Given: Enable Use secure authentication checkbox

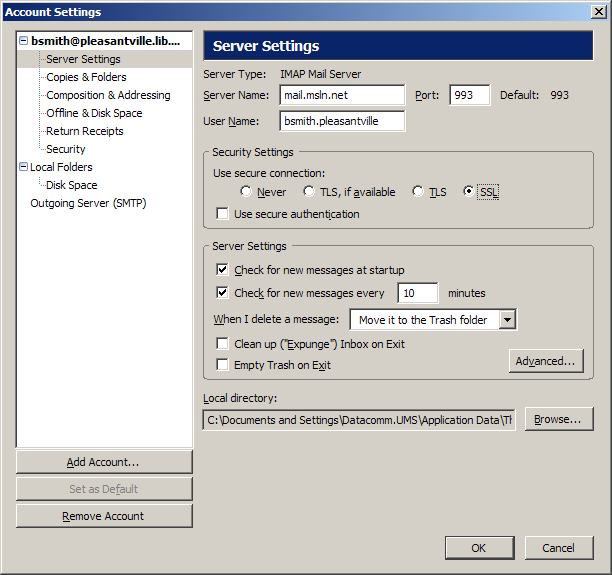Looking at the screenshot, I should point(222,214).
